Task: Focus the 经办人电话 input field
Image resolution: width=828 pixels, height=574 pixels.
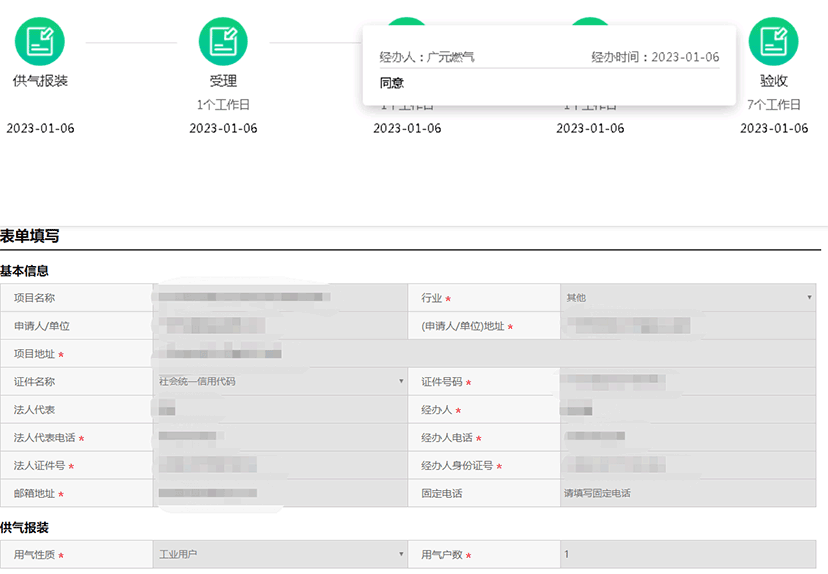Action: (688, 438)
